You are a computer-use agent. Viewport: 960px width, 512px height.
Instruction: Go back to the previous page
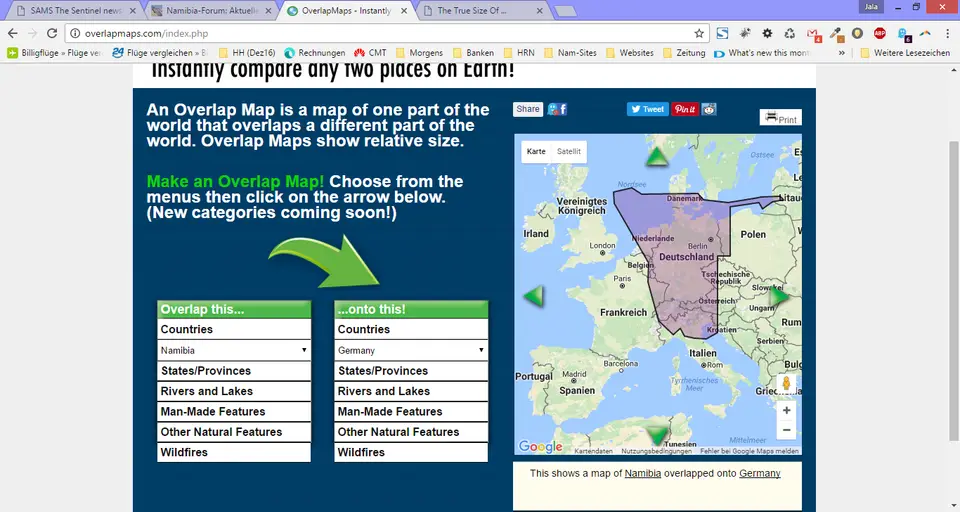(13, 33)
